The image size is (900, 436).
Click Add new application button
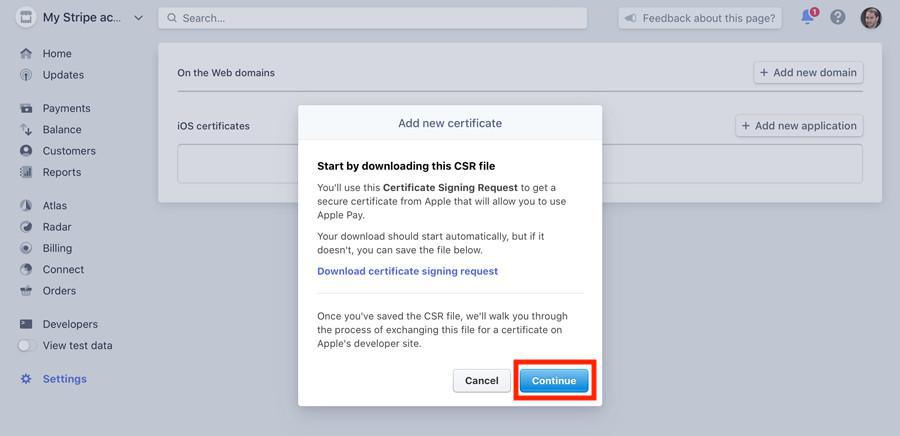pyautogui.click(x=799, y=126)
